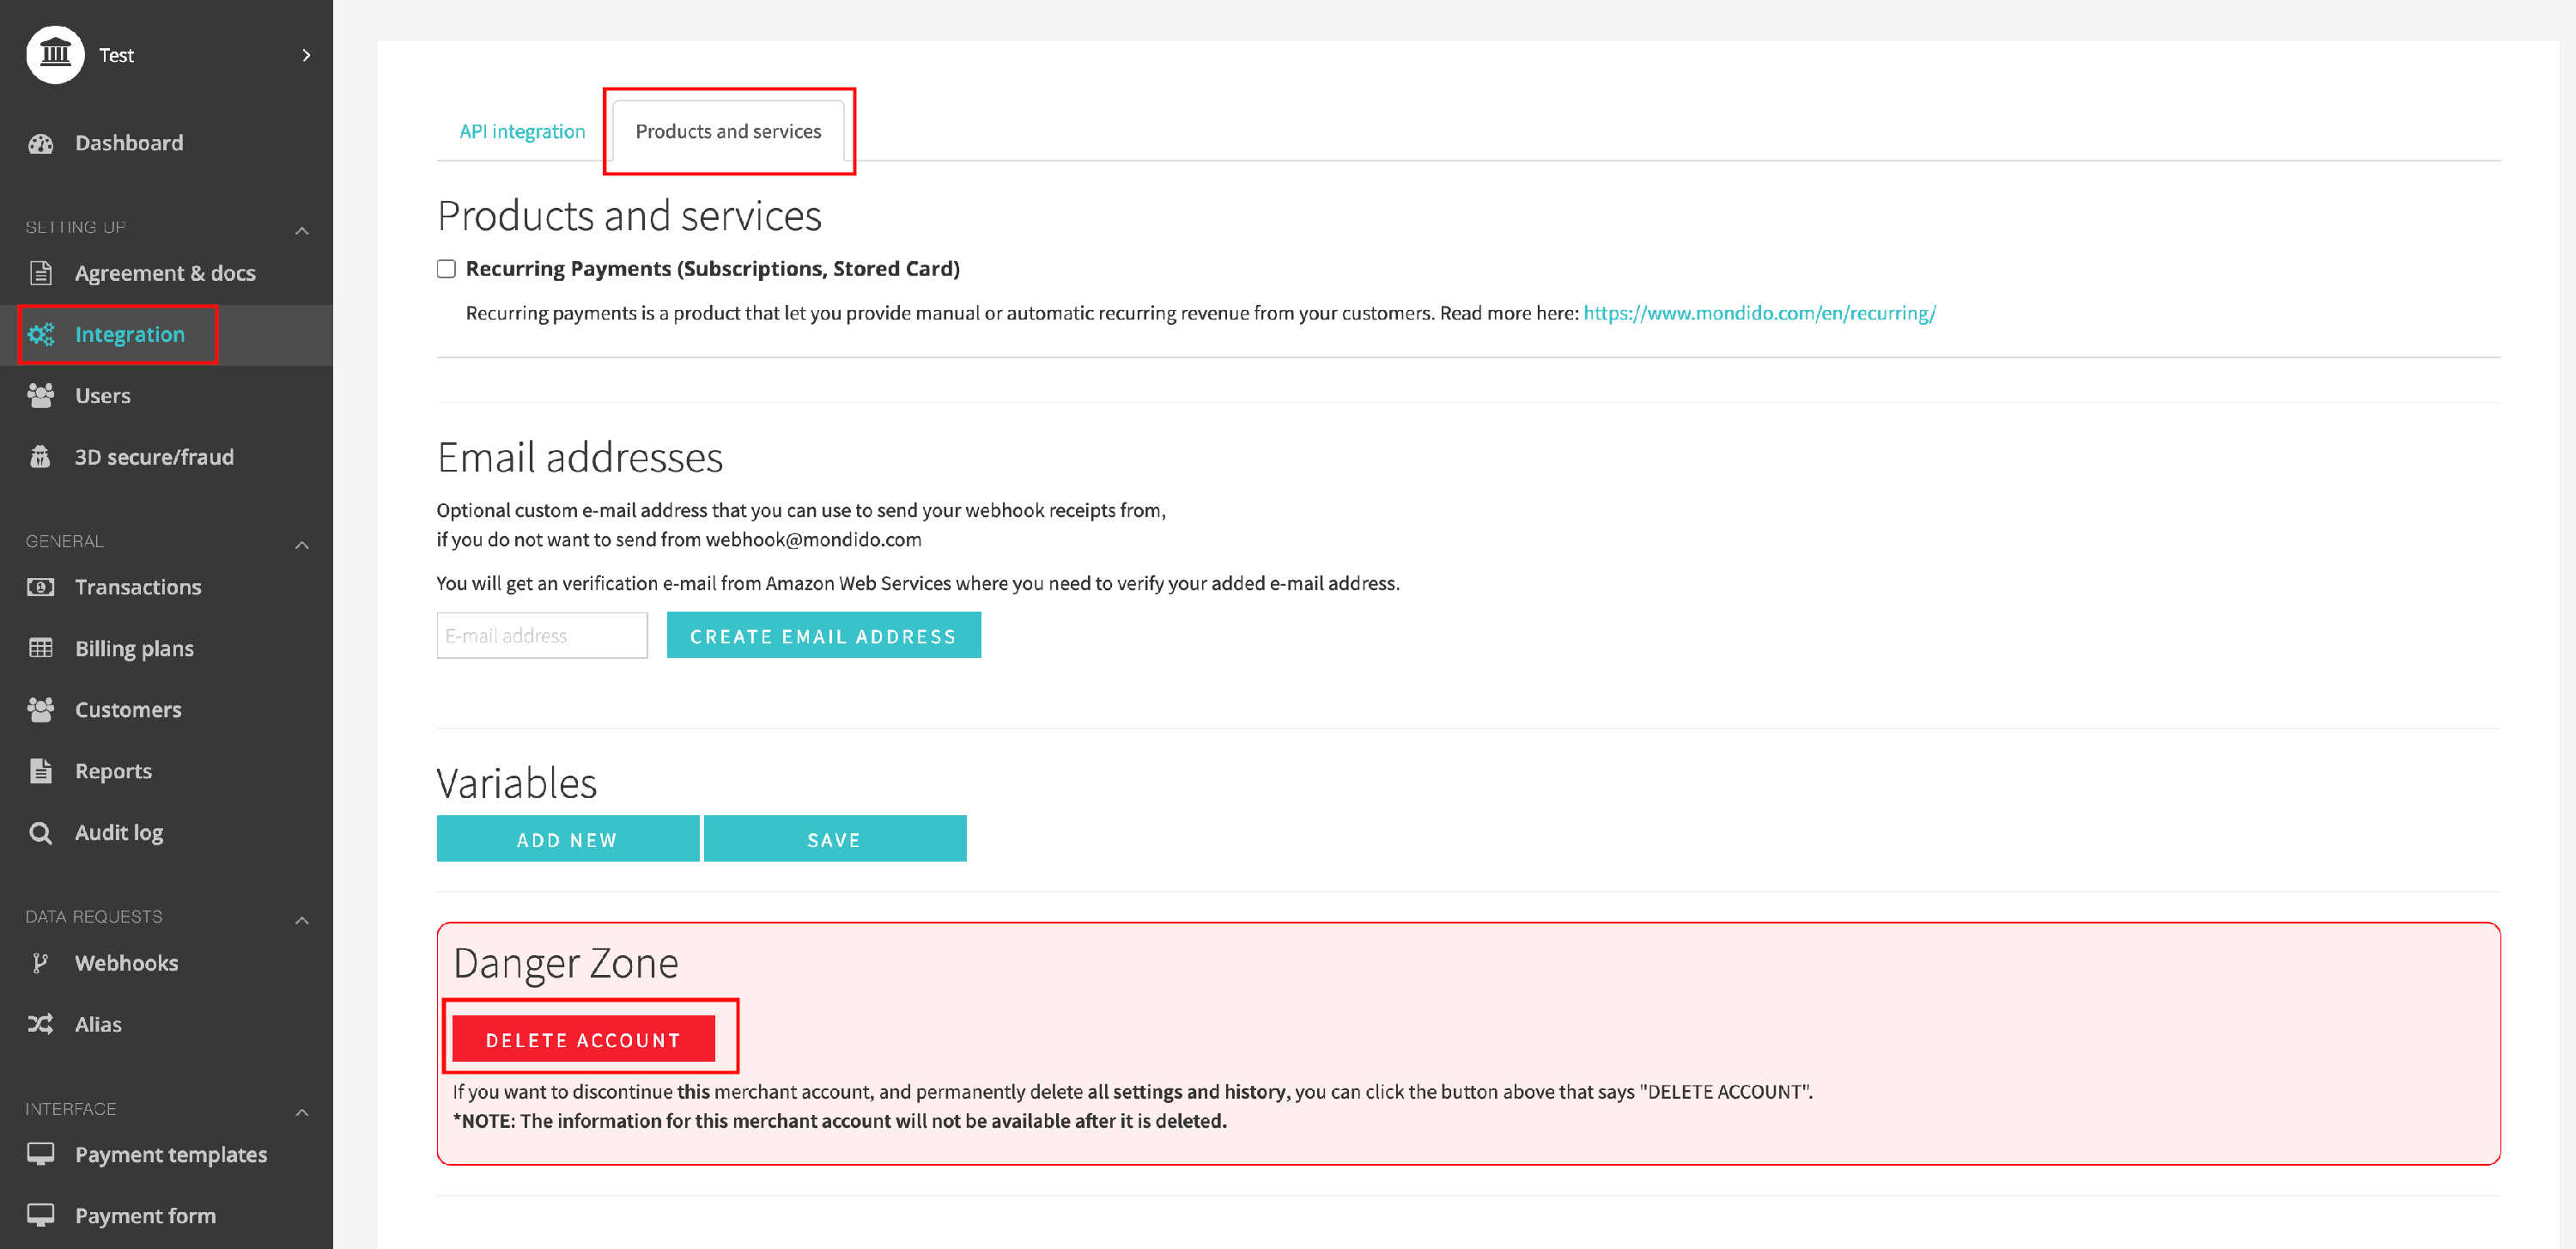Viewport: 2576px width, 1249px height.
Task: Click the Payment form monitor icon
Action: tap(41, 1215)
